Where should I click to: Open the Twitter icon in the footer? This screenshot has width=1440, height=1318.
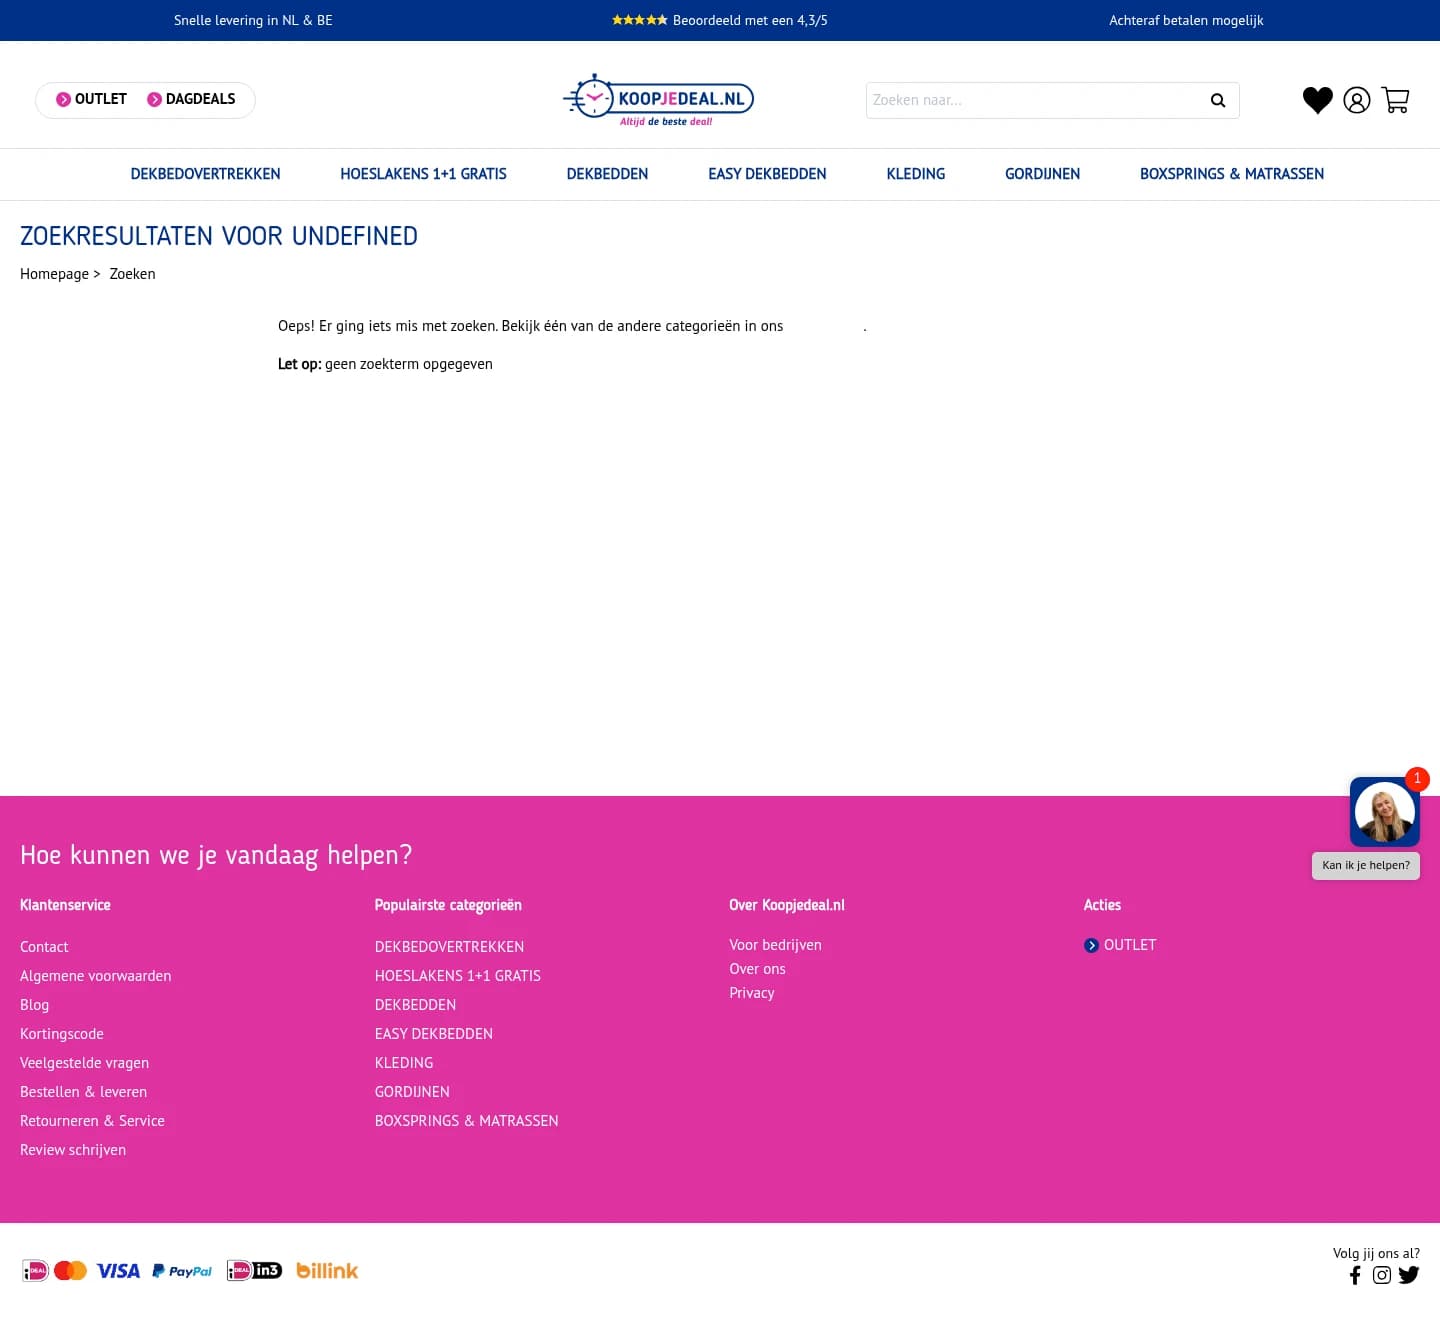(x=1408, y=1275)
